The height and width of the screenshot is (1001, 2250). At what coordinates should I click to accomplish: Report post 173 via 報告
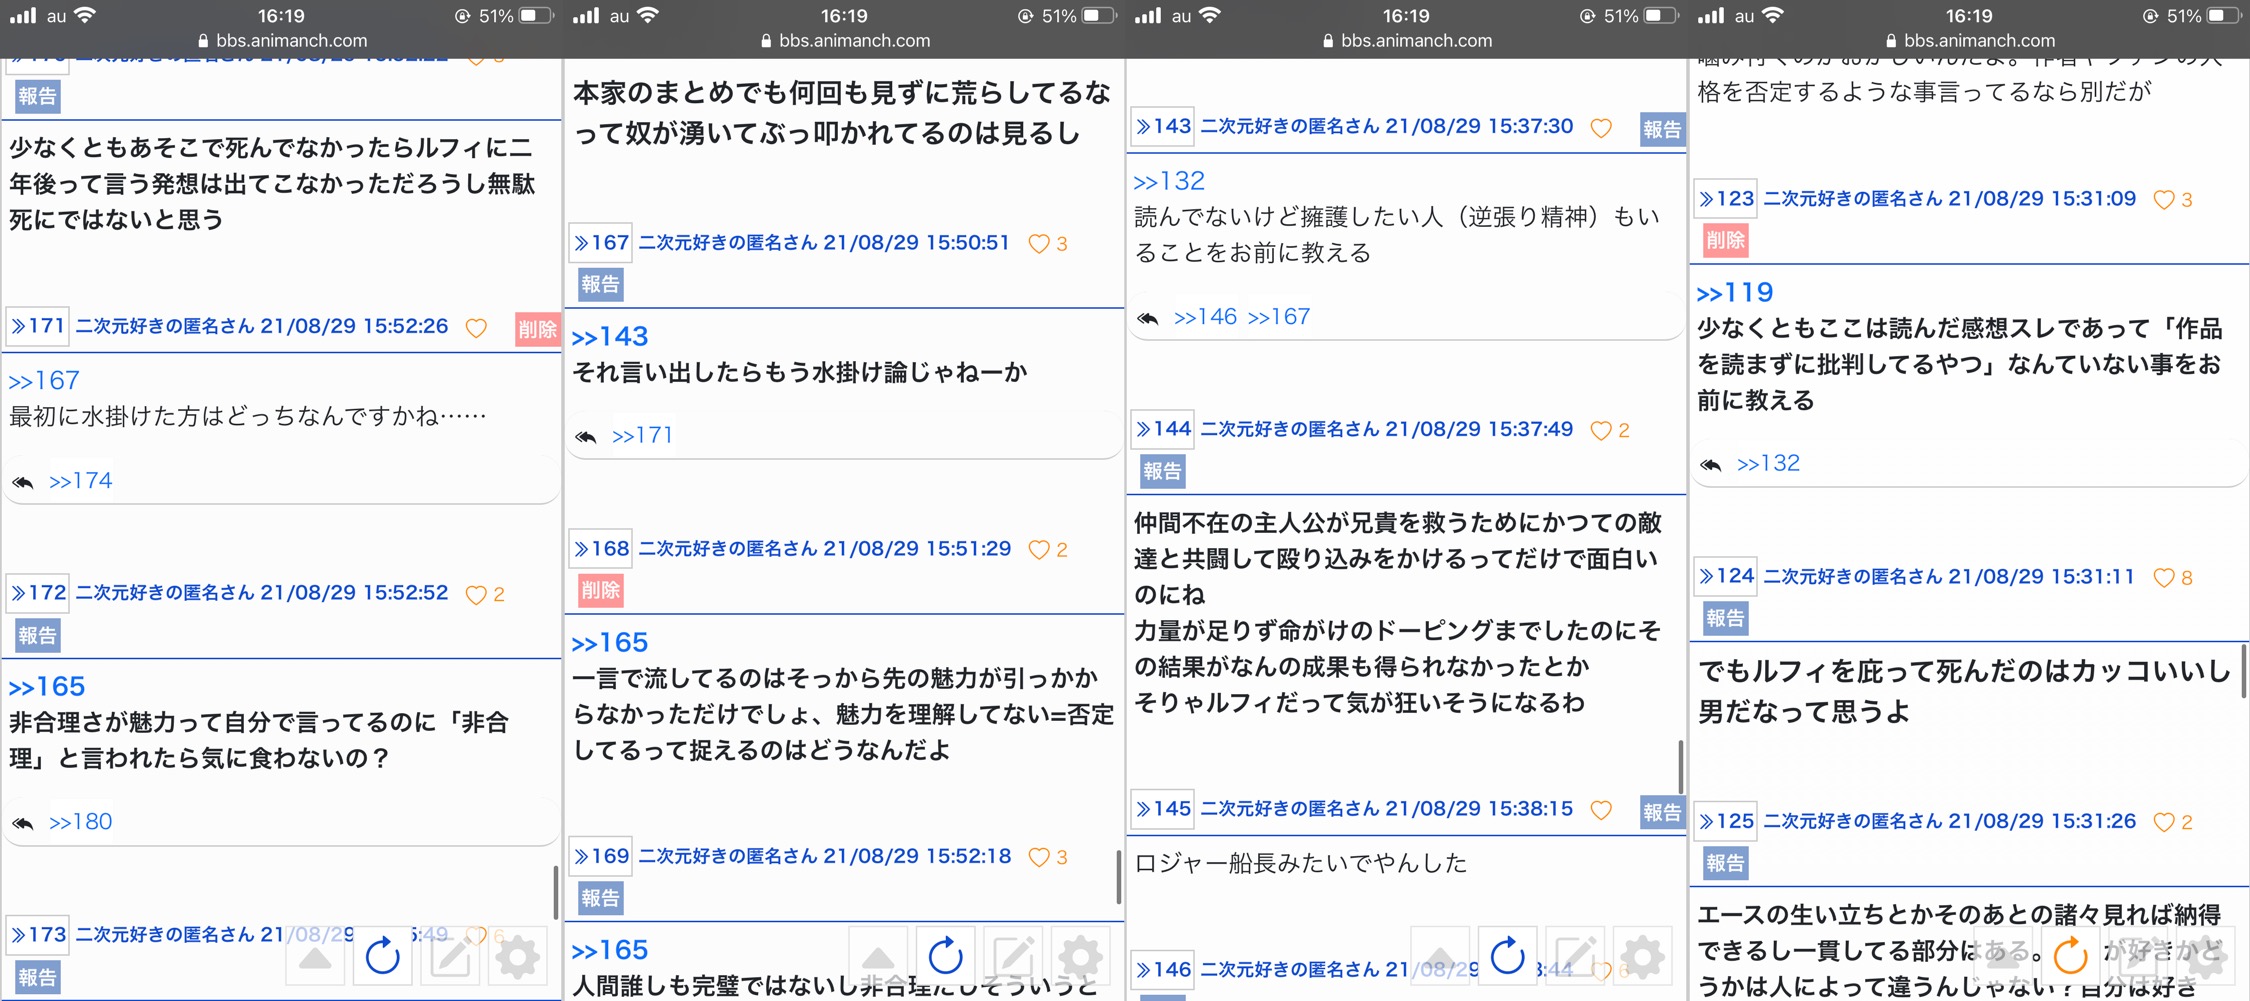[37, 977]
